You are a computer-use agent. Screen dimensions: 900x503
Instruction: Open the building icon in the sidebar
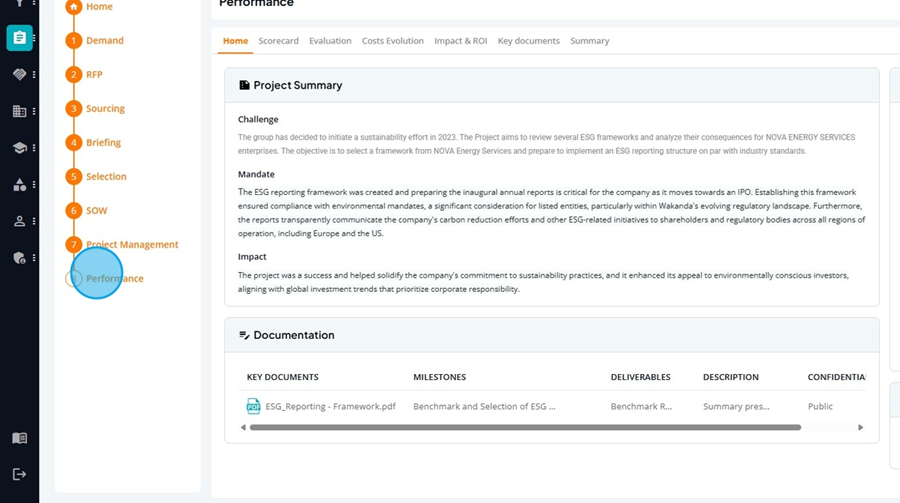coord(19,111)
